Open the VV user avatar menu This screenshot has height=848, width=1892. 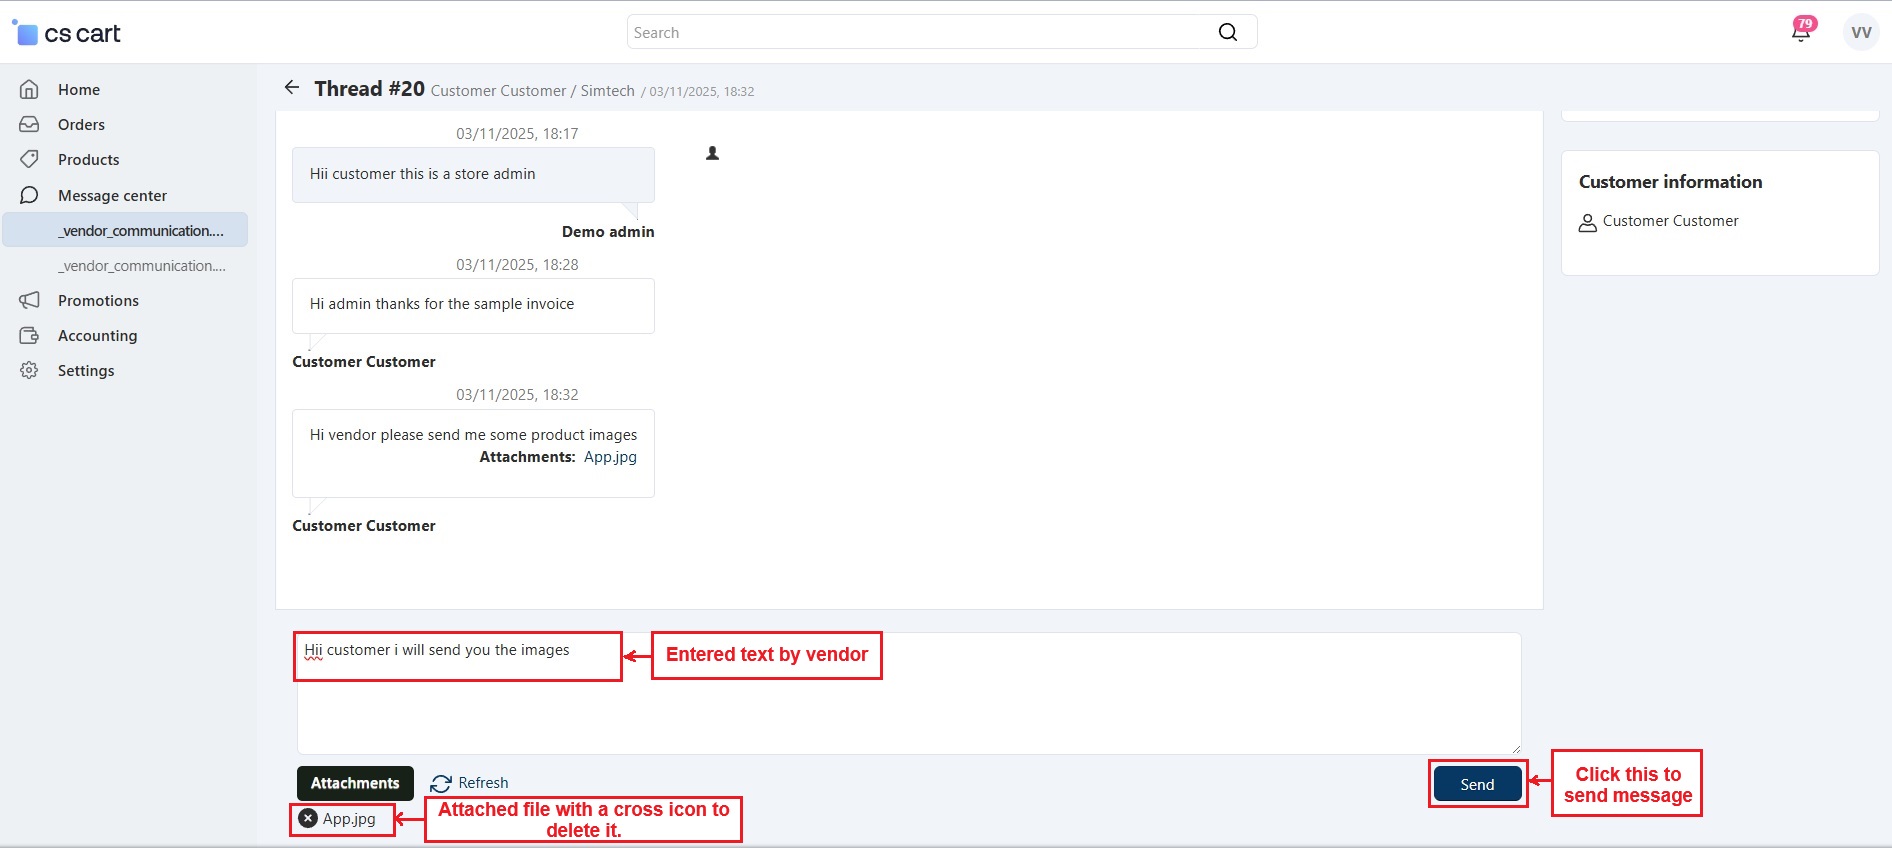click(1860, 32)
